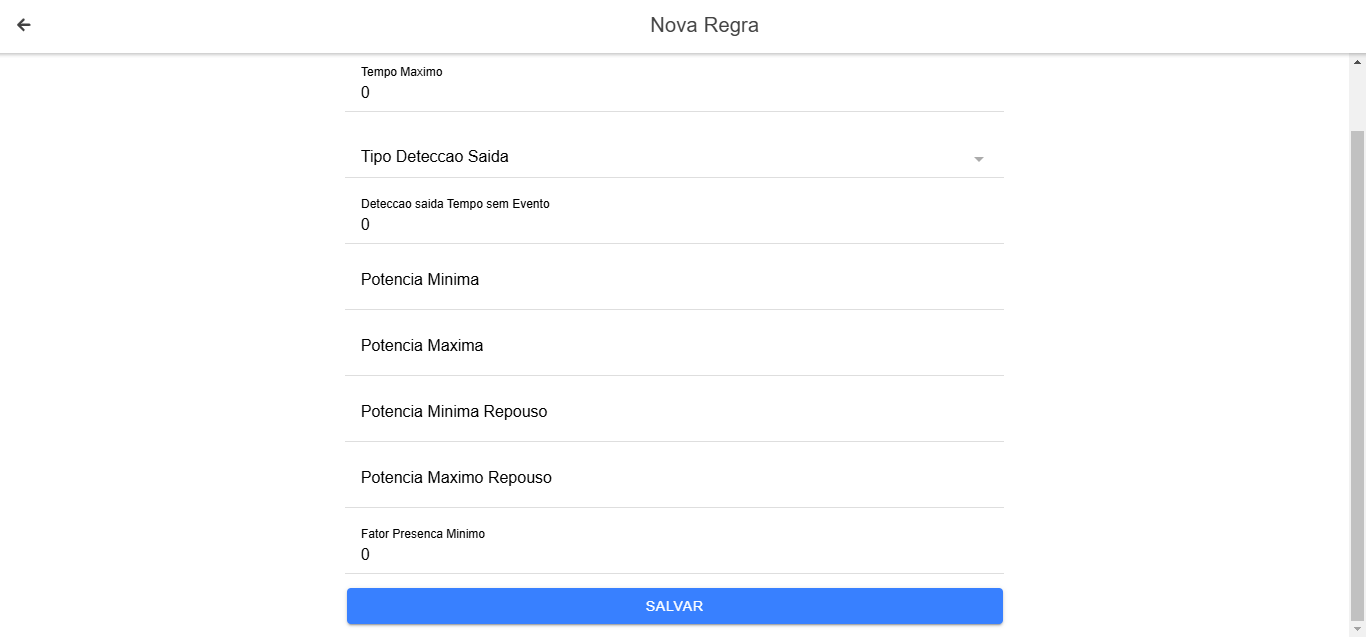Open the Tipo Deteccao Saida select field
Image resolution: width=1366 pixels, height=637 pixels.
pyautogui.click(x=660, y=157)
